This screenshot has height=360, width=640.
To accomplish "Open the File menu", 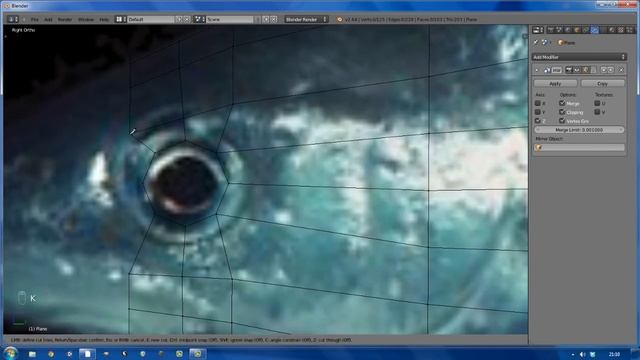I will (x=35, y=19).
